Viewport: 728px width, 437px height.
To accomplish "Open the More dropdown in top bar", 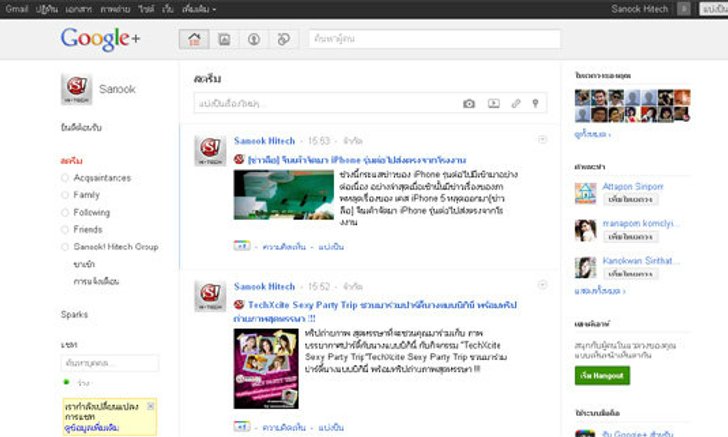I will pos(199,9).
